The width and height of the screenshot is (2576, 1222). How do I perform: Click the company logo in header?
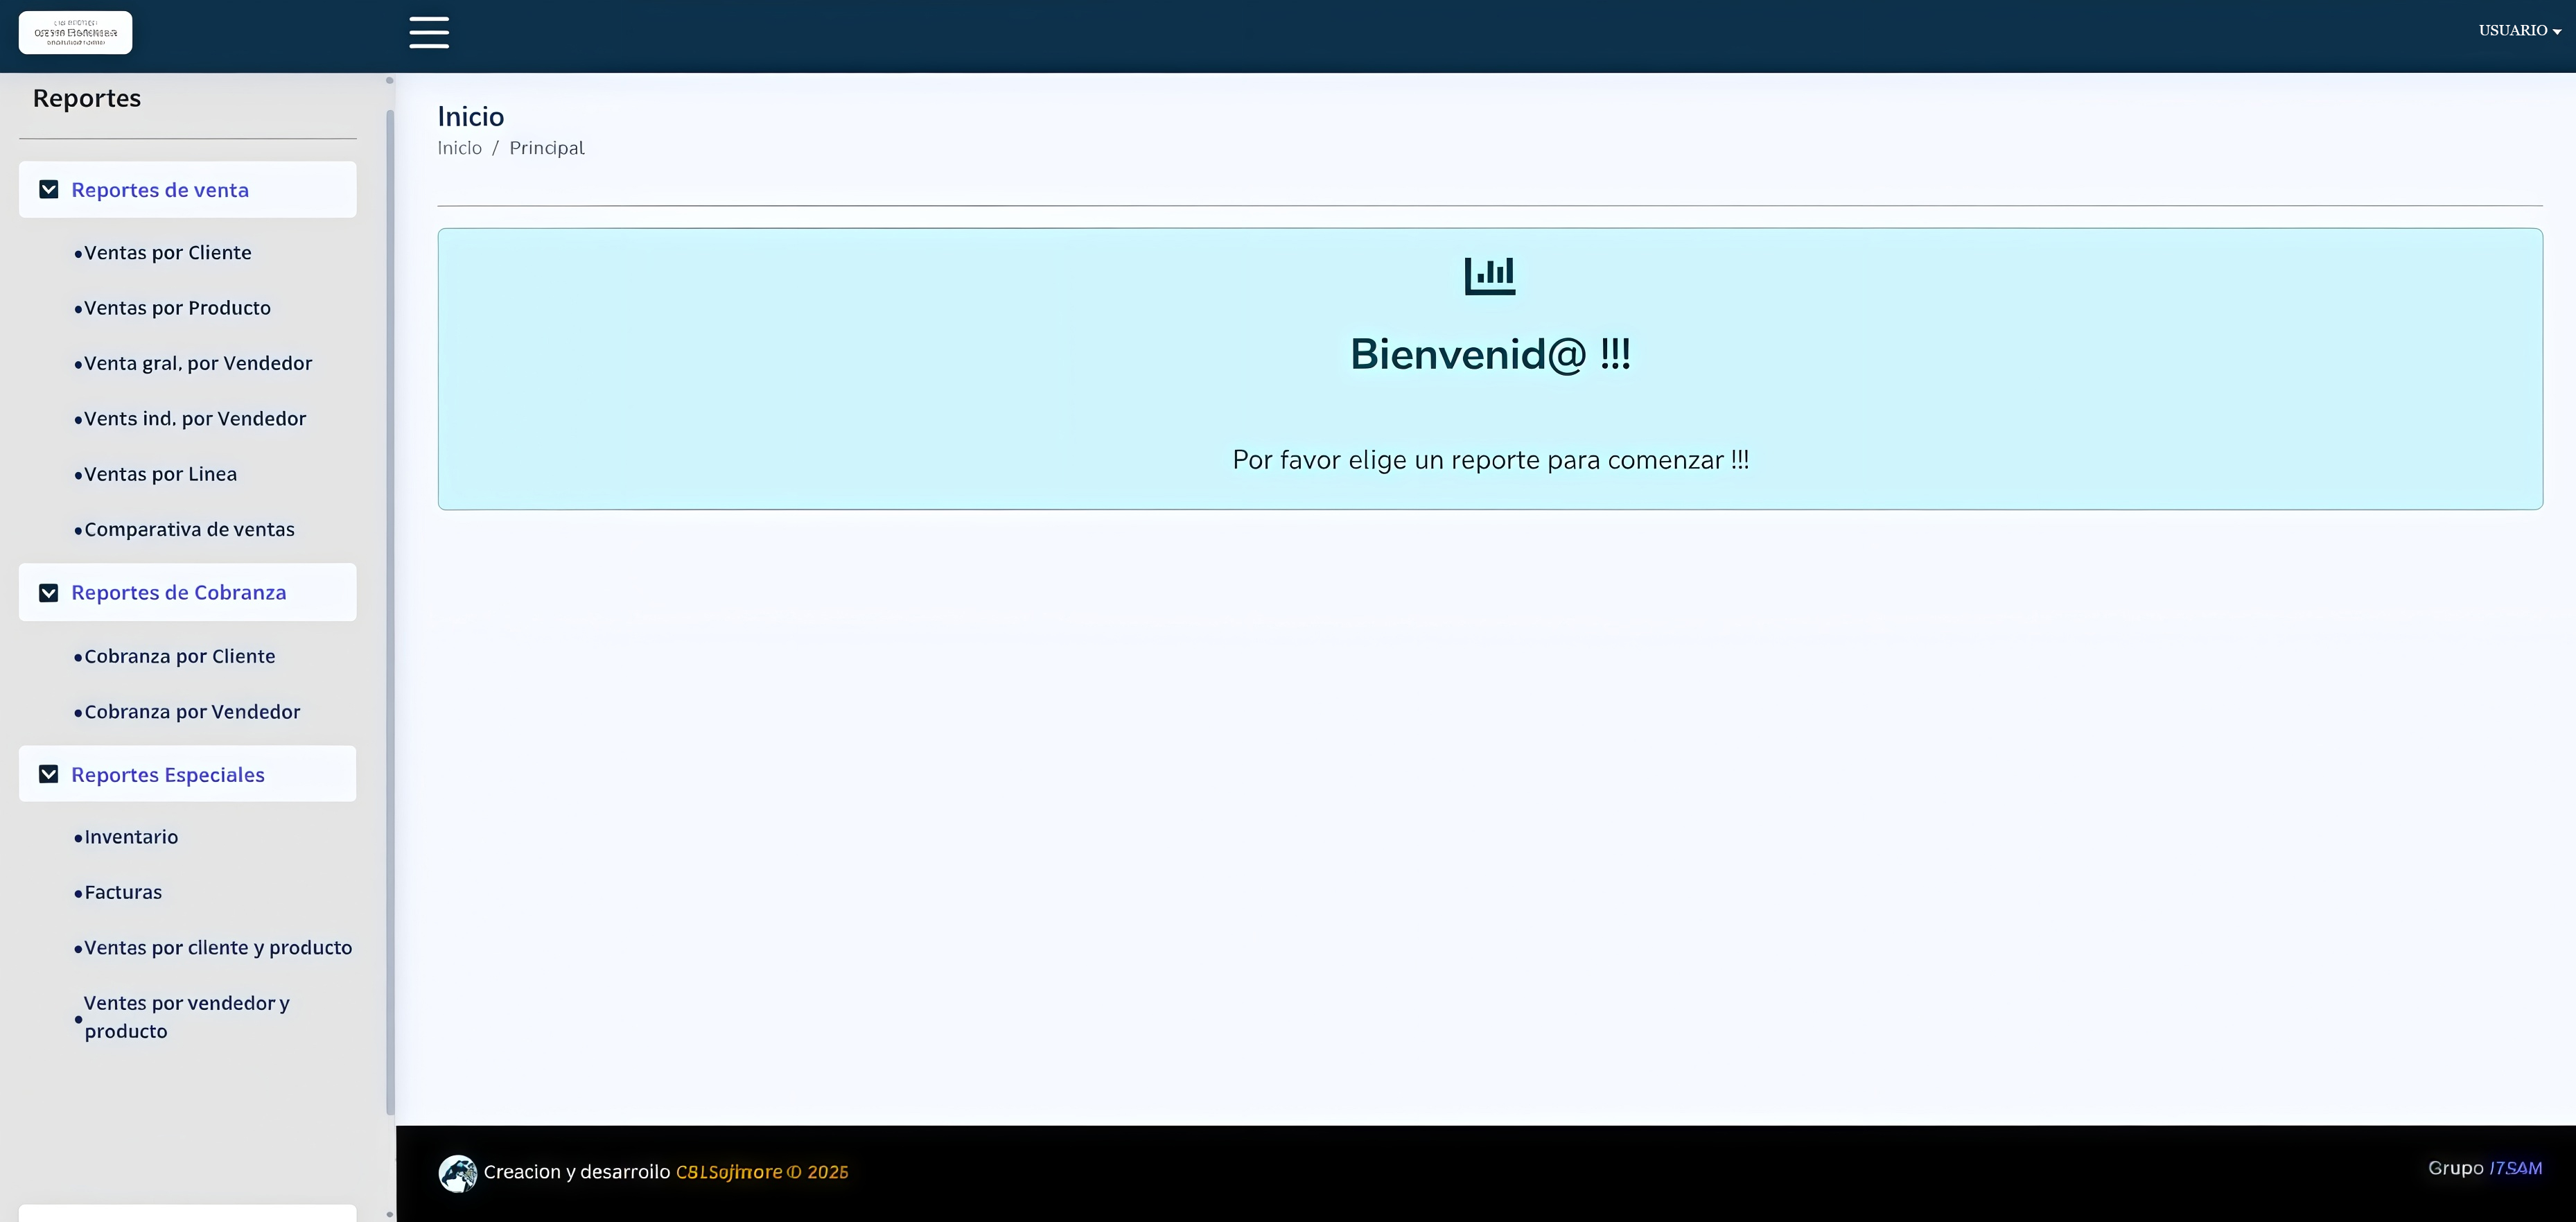(x=75, y=33)
